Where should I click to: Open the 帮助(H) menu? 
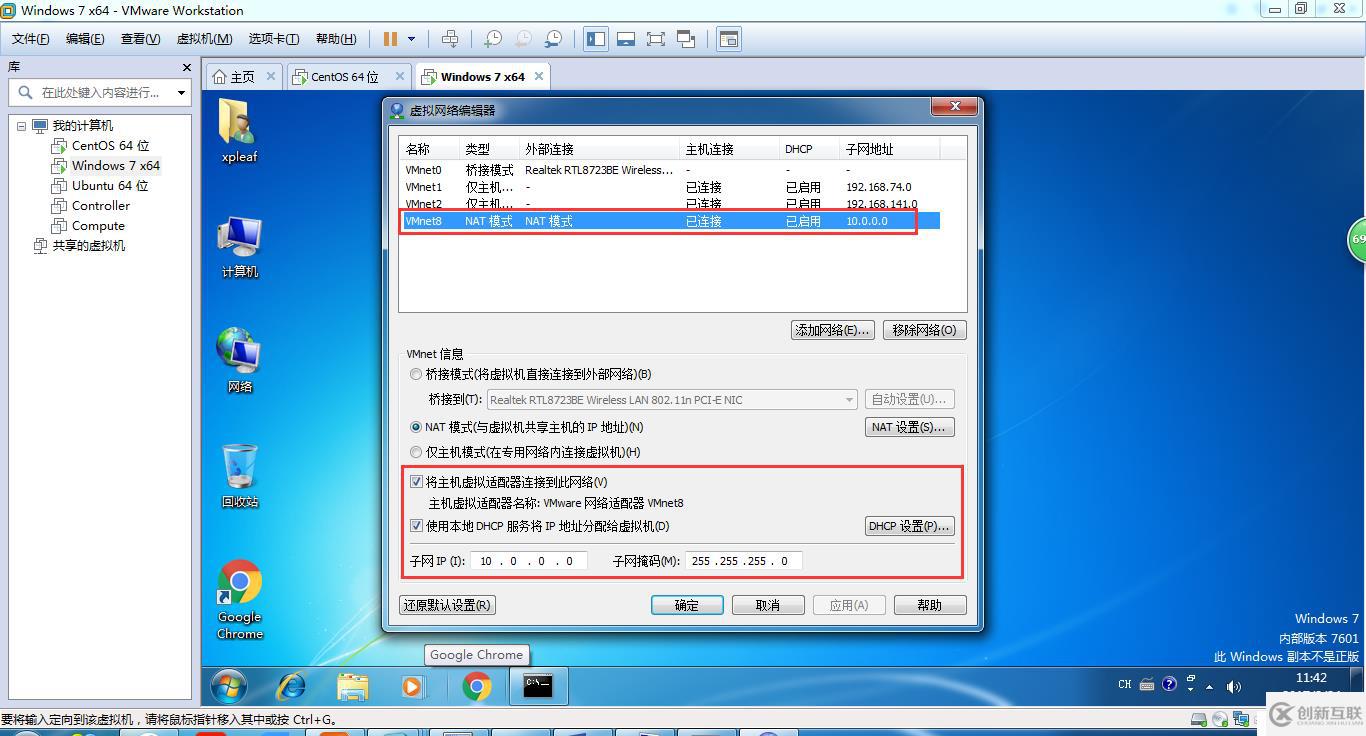click(335, 39)
